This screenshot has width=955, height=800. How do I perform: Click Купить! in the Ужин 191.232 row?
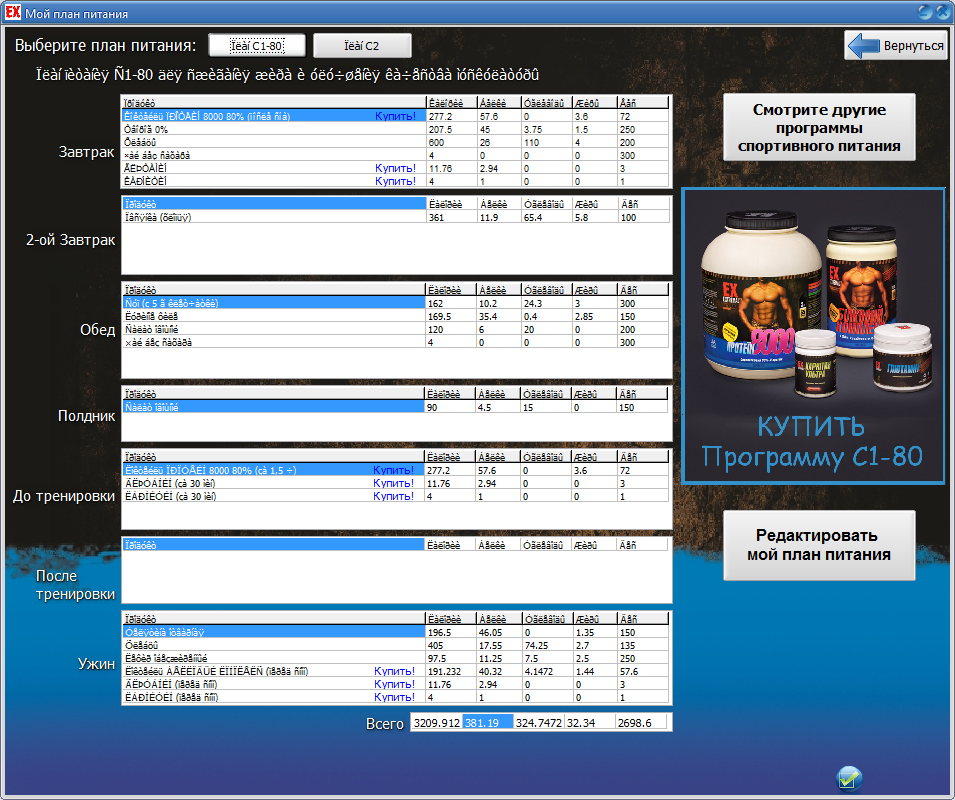point(395,671)
